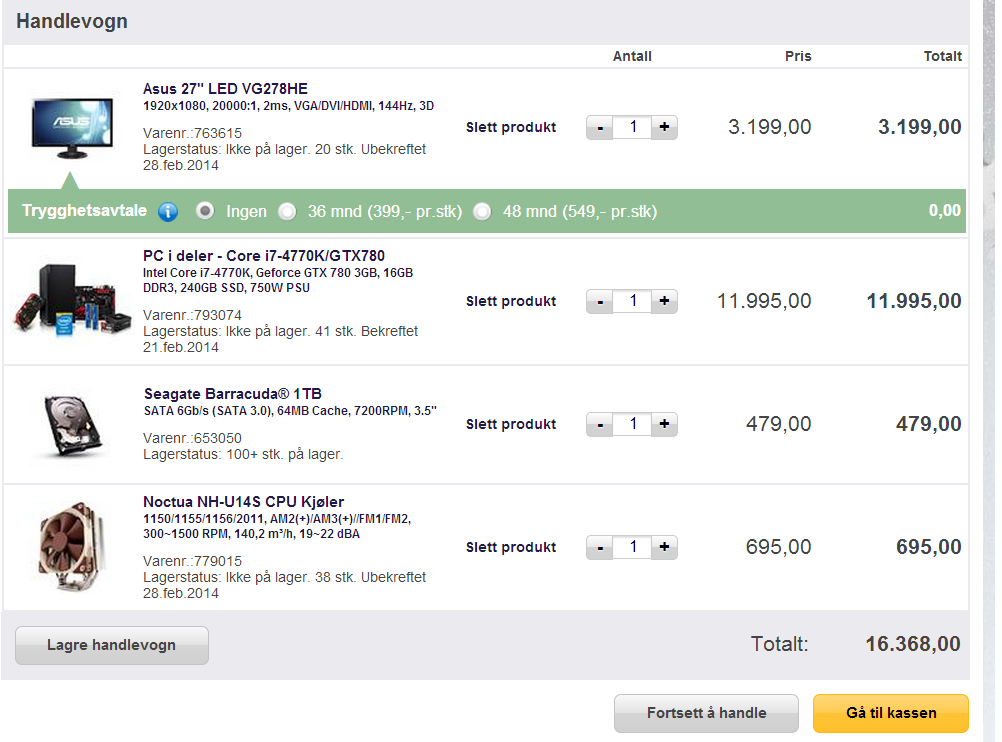The width and height of the screenshot is (1002, 742).
Task: Remove Seagate Barracuda with Slett produkt
Action: click(x=511, y=424)
